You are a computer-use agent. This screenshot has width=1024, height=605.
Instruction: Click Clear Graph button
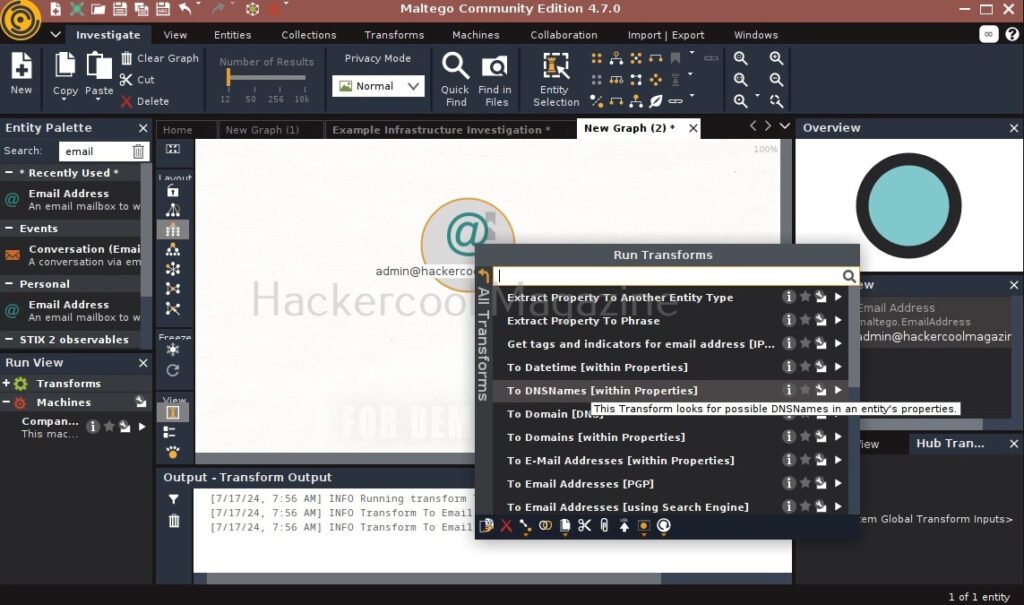[x=160, y=58]
